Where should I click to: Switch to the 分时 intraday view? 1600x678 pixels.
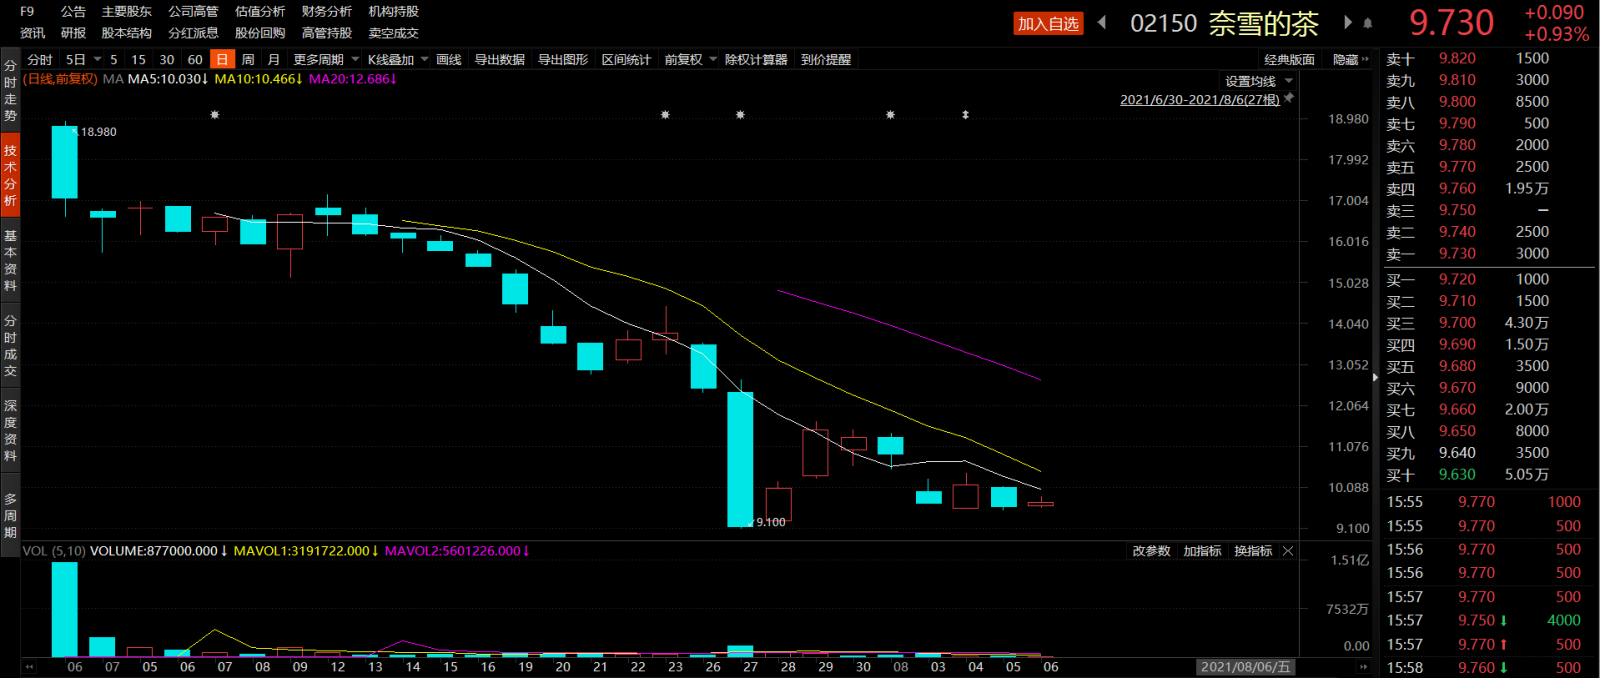pyautogui.click(x=40, y=59)
